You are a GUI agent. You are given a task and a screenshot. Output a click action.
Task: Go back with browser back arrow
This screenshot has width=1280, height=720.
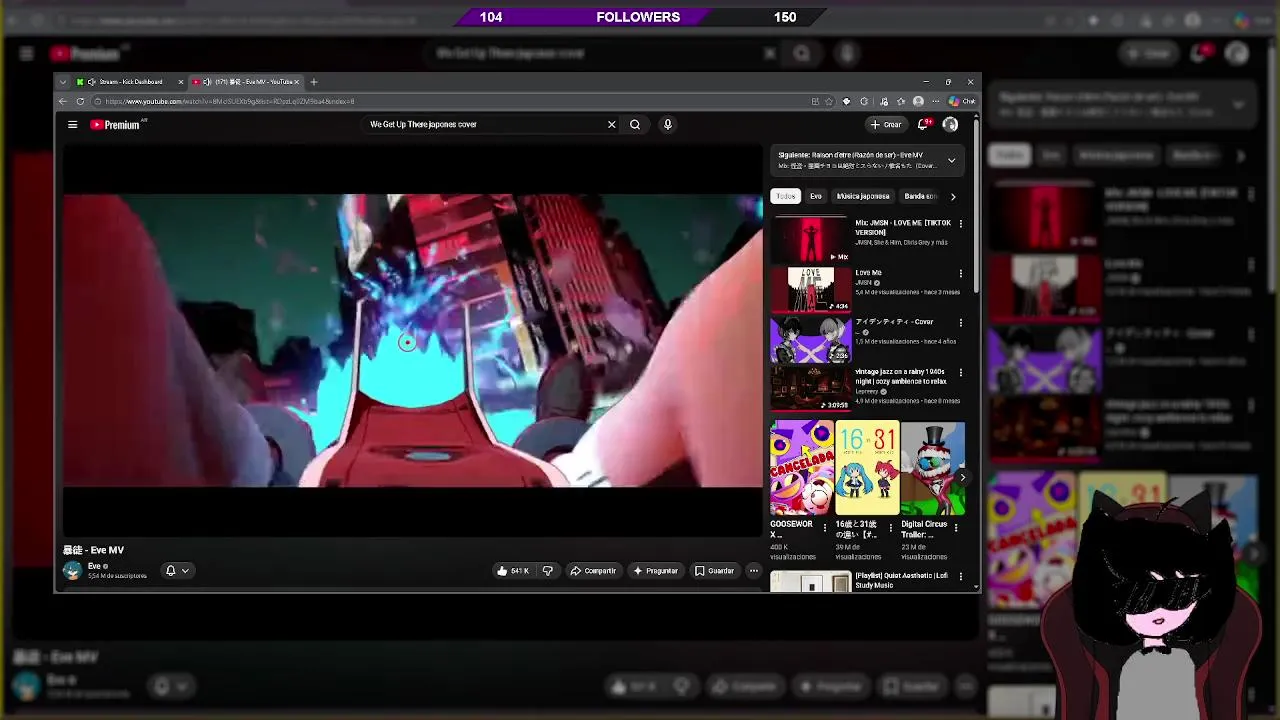pyautogui.click(x=63, y=101)
